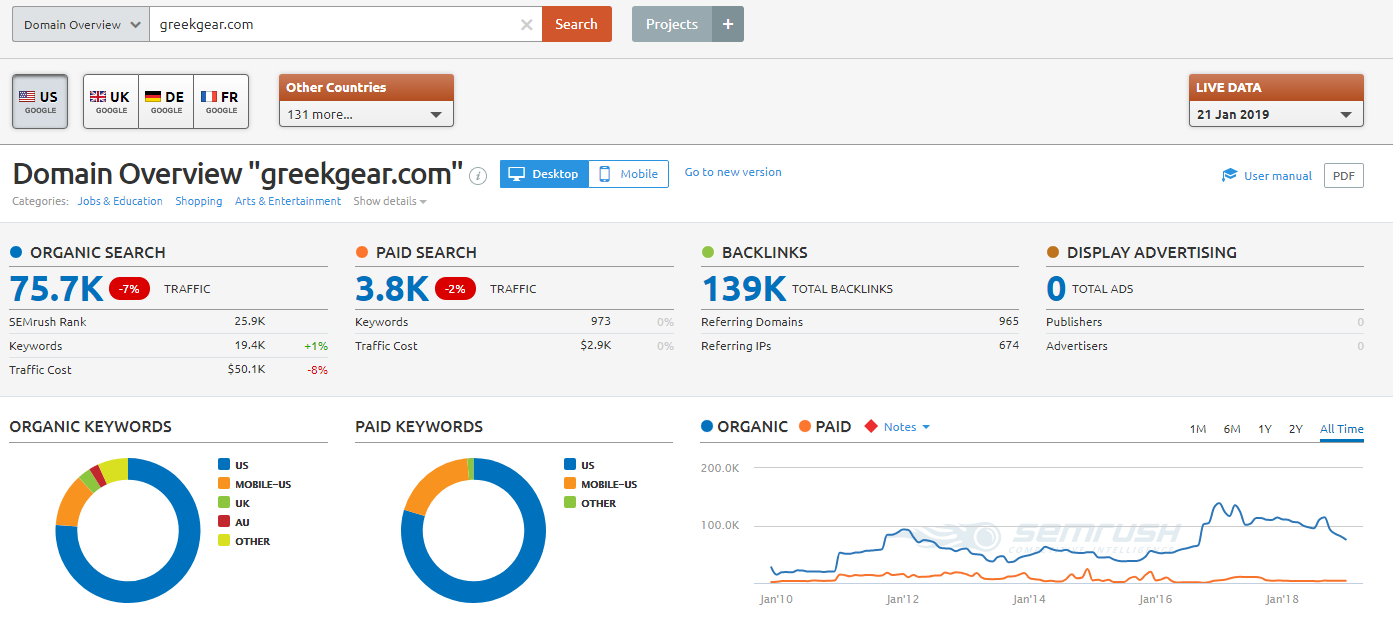Screen dimensions: 1393x637
Task: Click the orange Paid Search section dot
Action: coord(362,252)
